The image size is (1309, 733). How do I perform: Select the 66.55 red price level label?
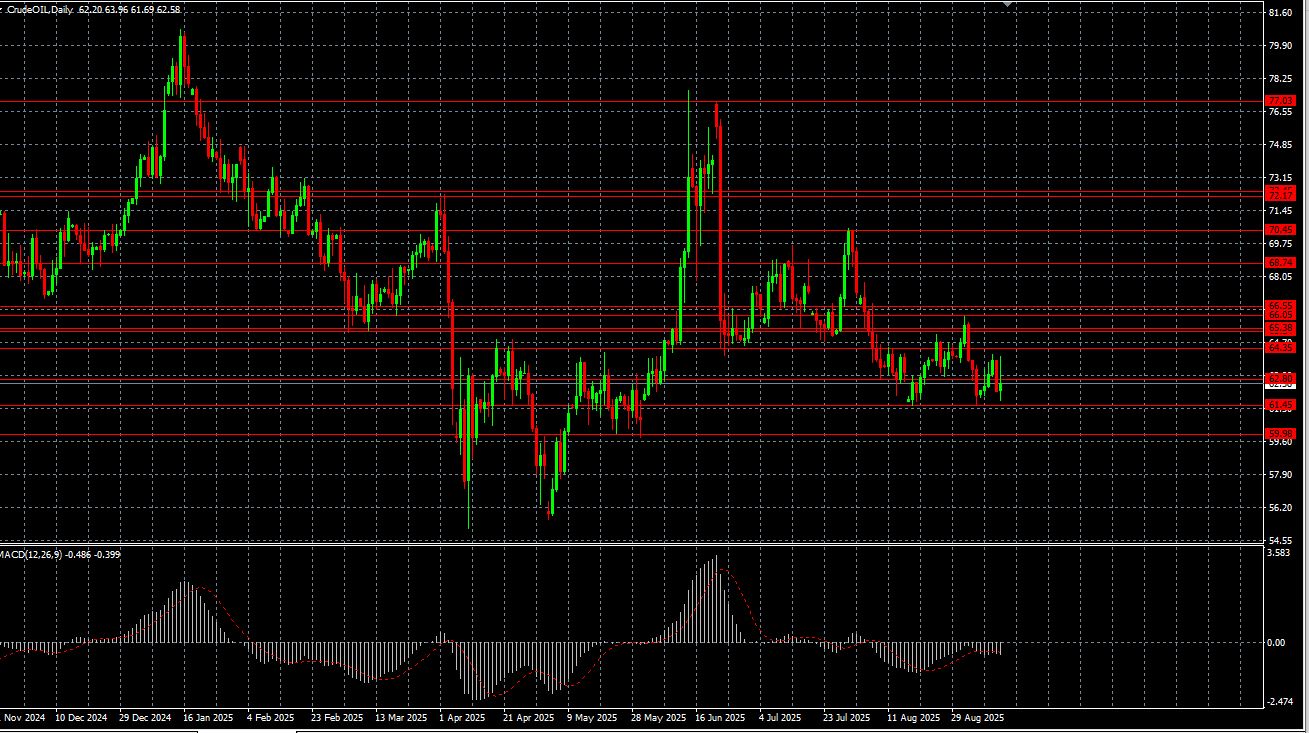pyautogui.click(x=1281, y=305)
